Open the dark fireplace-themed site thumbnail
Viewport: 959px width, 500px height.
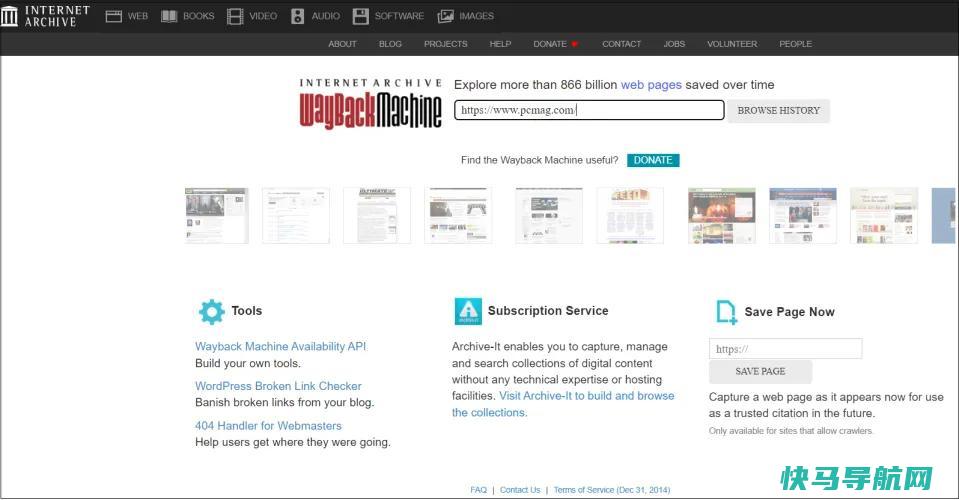tap(722, 216)
